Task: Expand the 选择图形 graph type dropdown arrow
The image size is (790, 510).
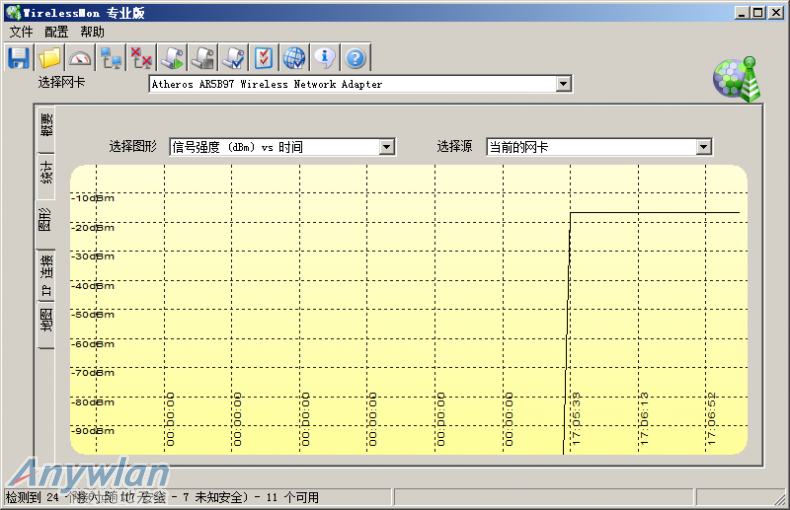Action: [x=386, y=147]
